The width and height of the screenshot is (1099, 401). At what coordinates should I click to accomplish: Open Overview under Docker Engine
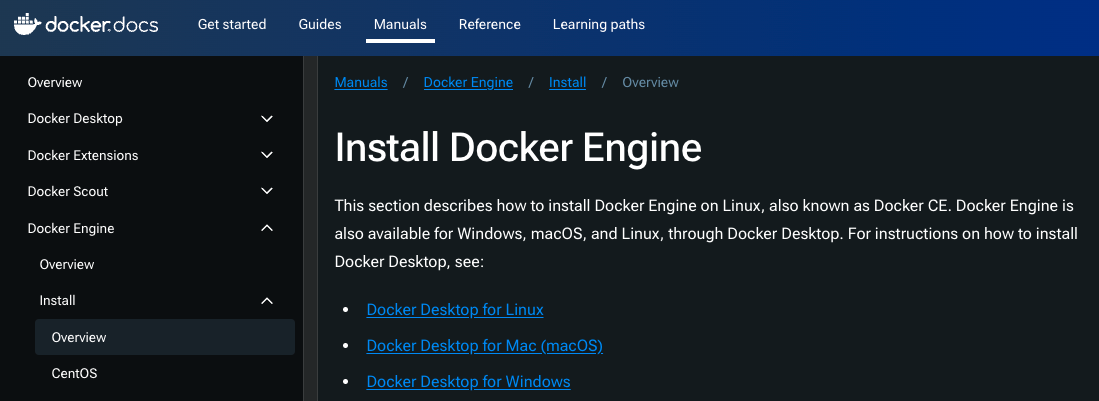(x=67, y=264)
